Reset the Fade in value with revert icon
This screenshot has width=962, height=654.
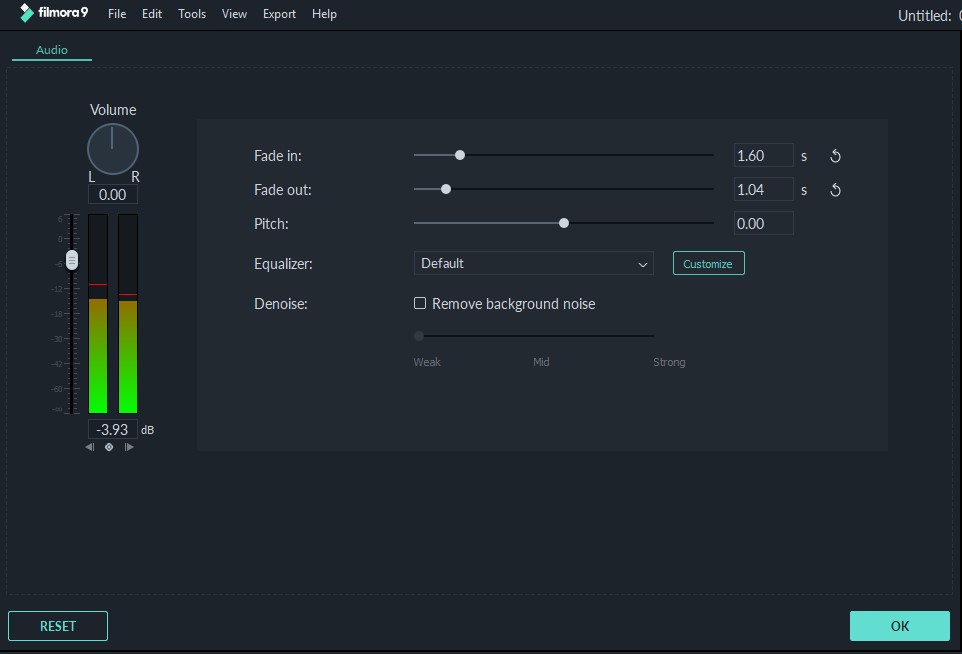835,155
